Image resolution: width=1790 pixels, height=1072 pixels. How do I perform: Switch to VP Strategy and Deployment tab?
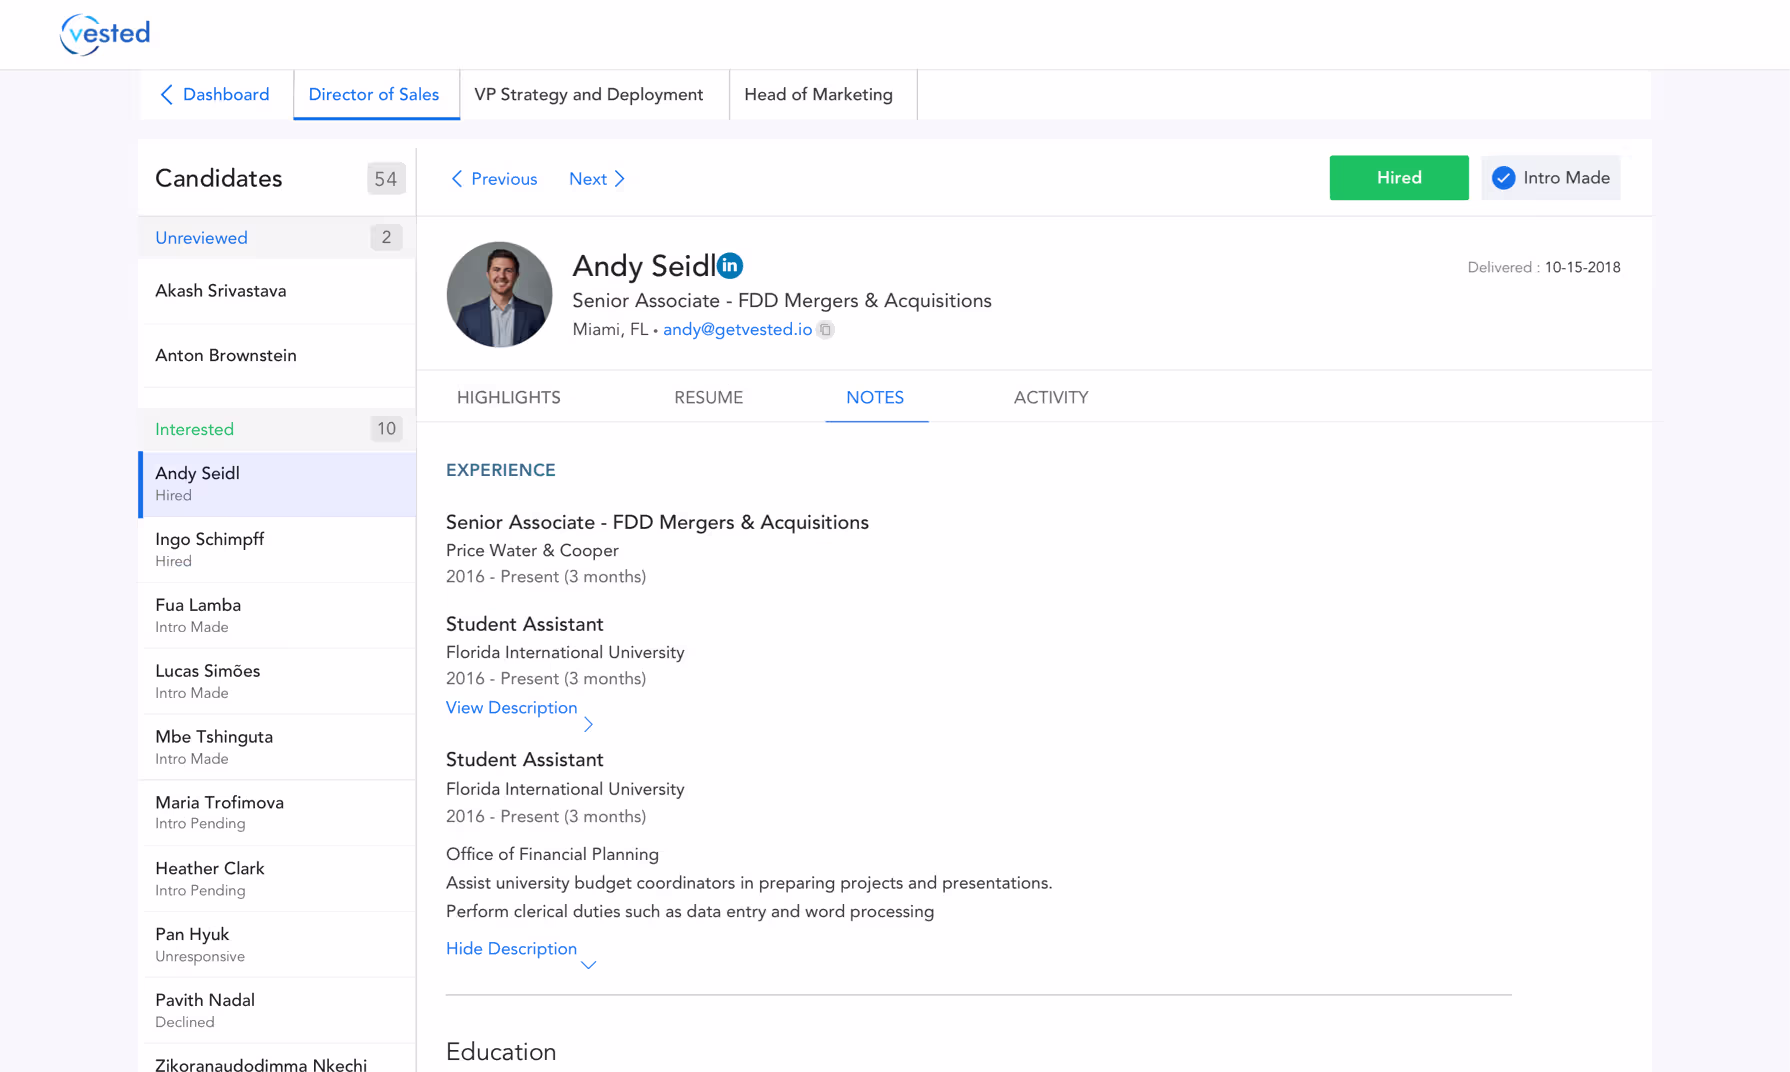tap(589, 94)
